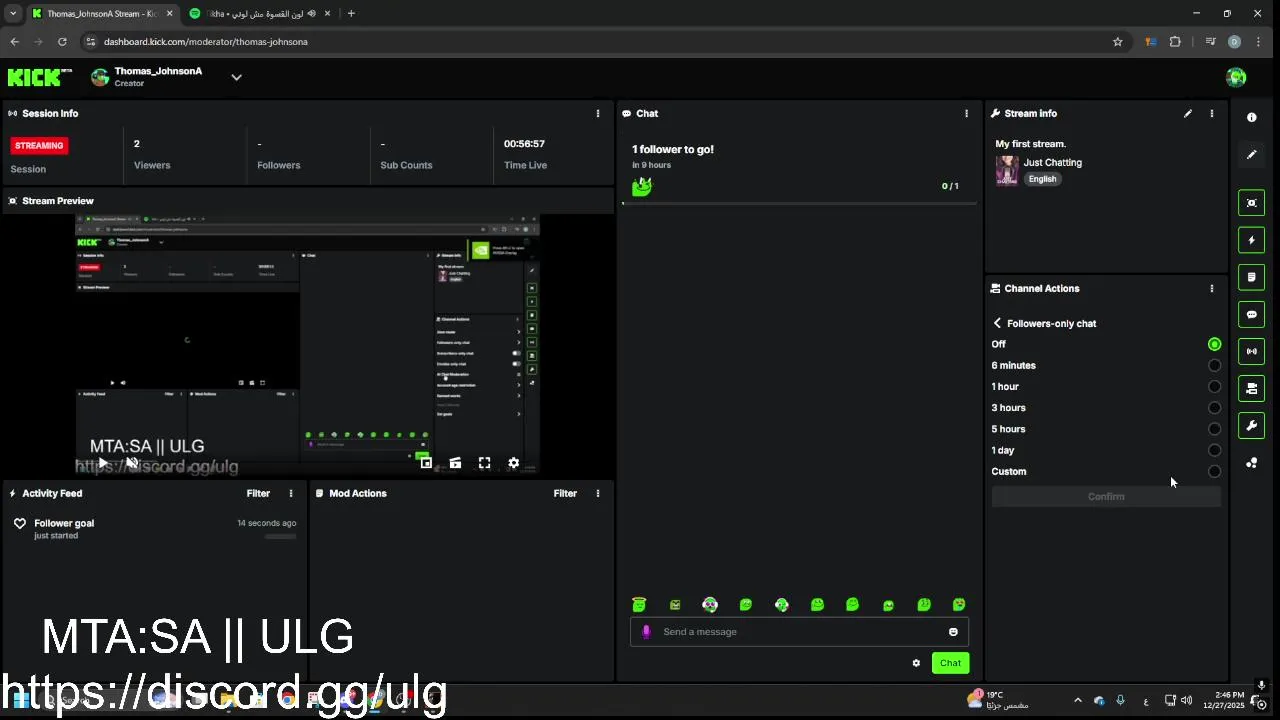This screenshot has width=1280, height=720.
Task: Click the purple microphone icon in message box
Action: coord(646,632)
